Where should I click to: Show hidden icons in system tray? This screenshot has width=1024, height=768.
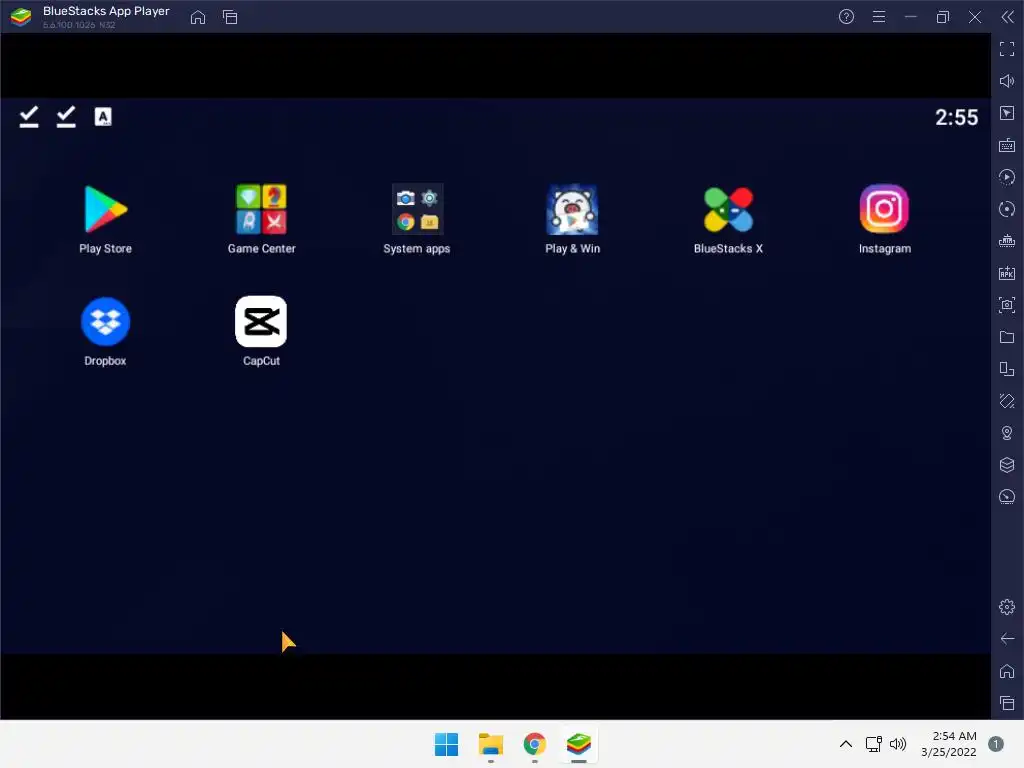846,744
